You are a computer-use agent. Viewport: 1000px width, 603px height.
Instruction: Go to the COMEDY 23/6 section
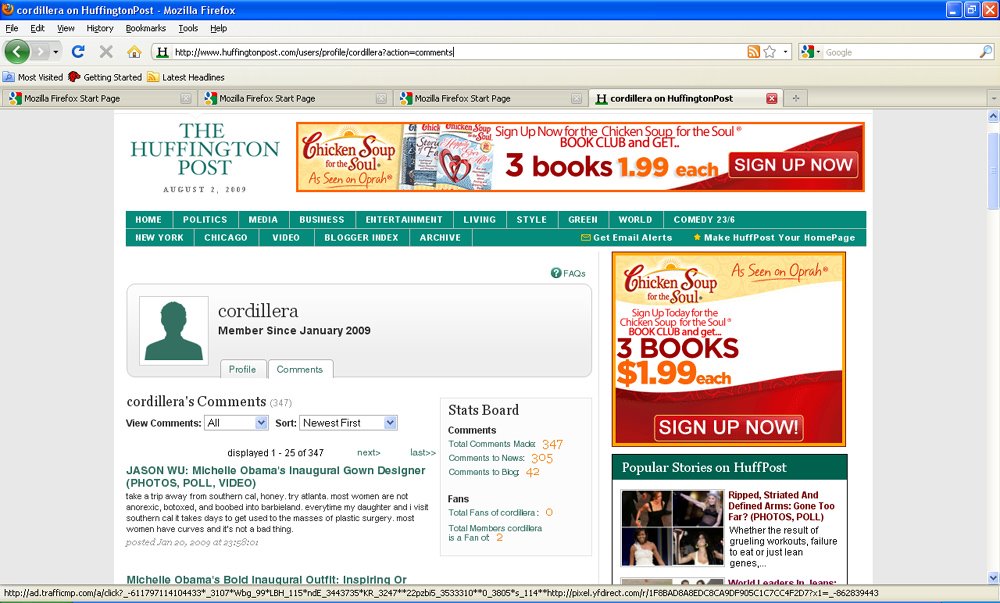tap(704, 219)
